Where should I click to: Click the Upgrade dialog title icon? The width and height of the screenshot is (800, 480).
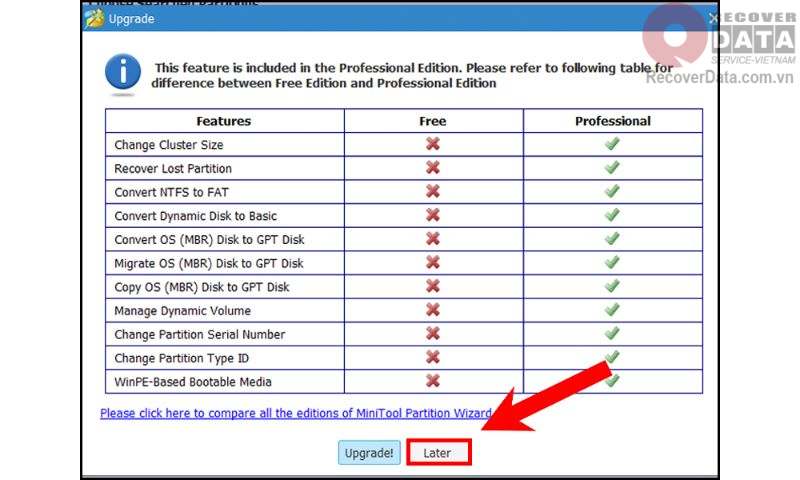[x=94, y=19]
